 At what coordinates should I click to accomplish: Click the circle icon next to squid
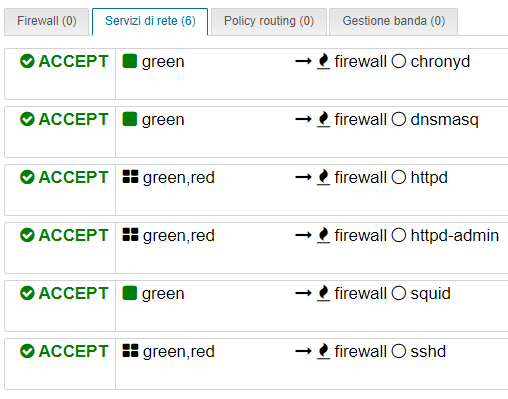[399, 293]
